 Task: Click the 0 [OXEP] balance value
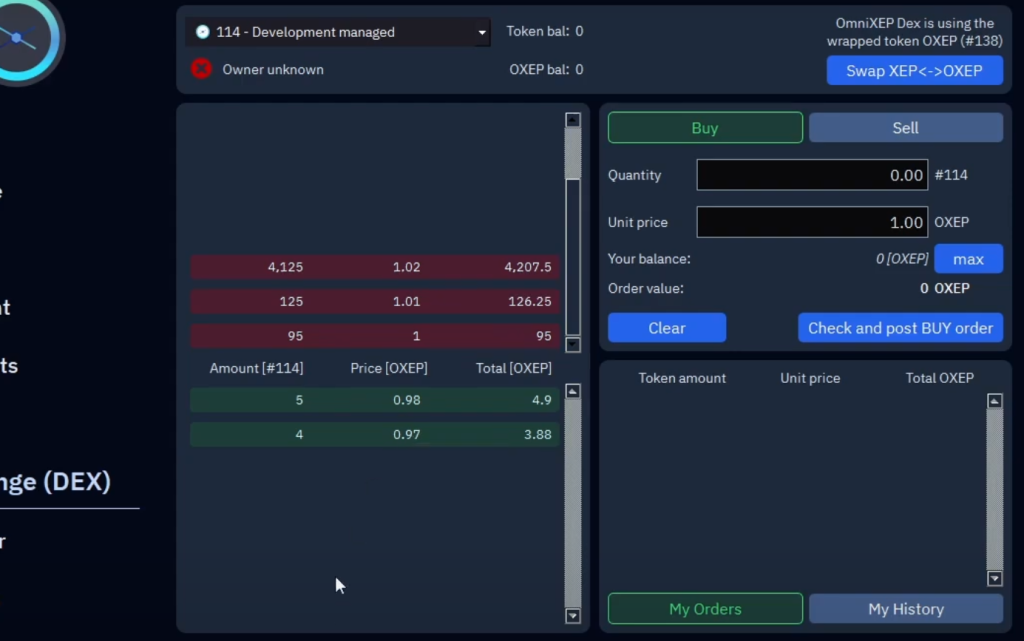tap(901, 259)
